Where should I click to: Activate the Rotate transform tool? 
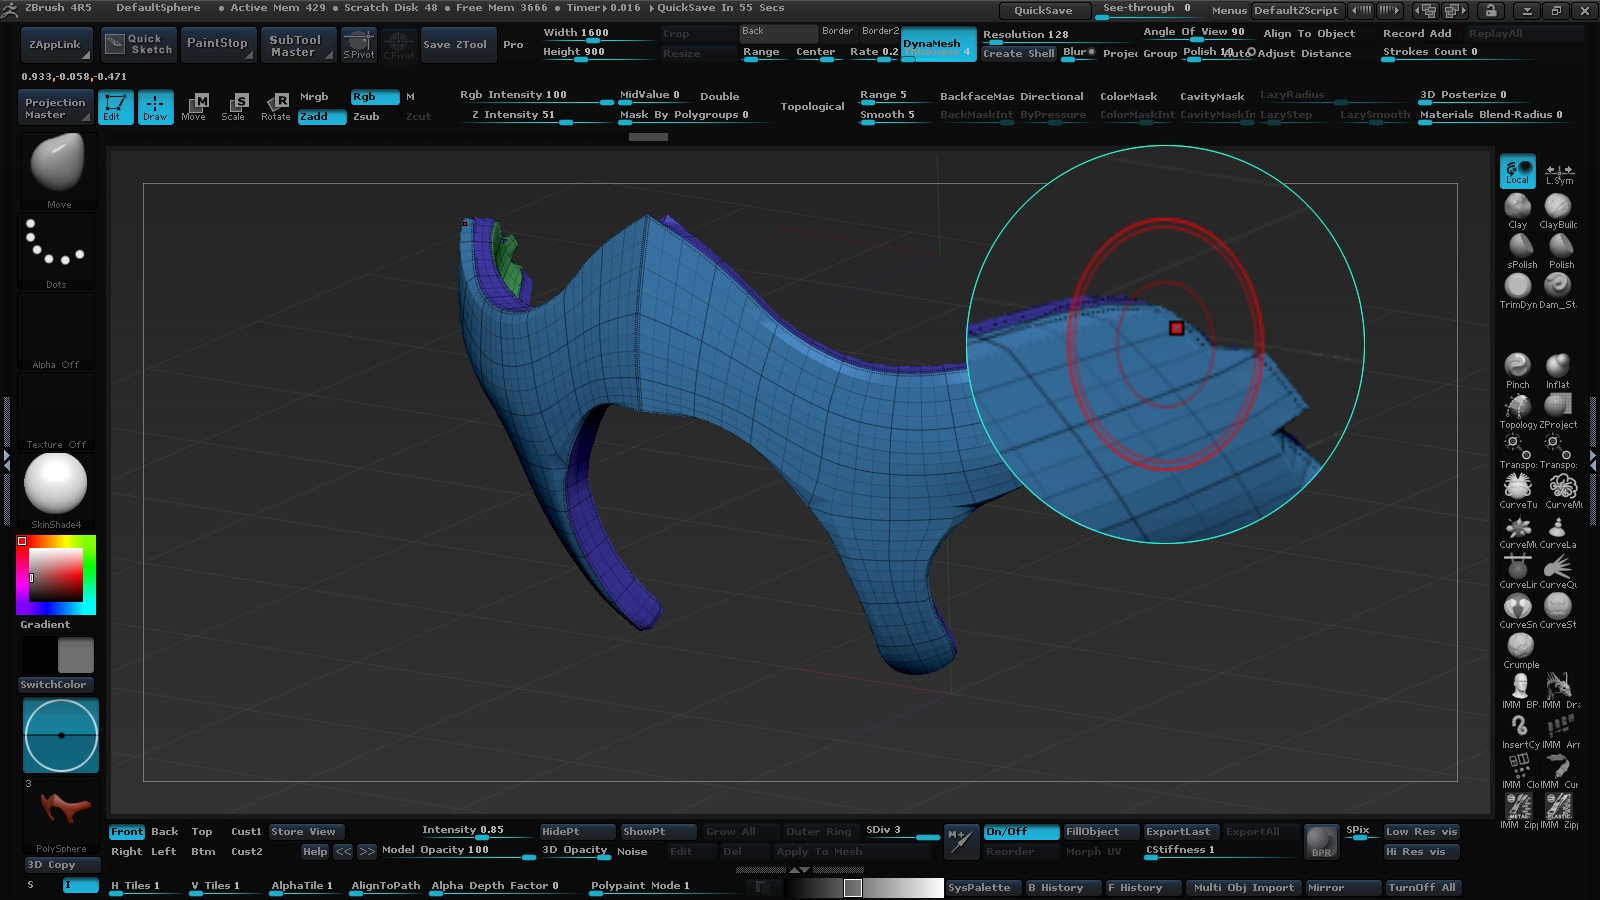pos(276,106)
